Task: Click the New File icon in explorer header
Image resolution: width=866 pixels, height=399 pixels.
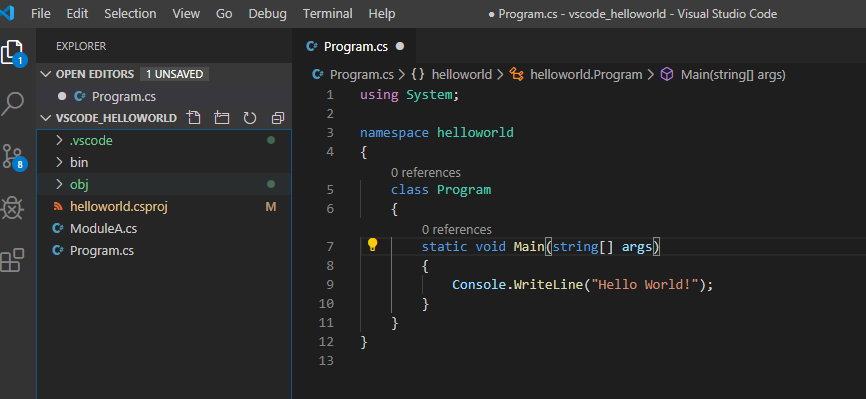Action: tap(193, 118)
